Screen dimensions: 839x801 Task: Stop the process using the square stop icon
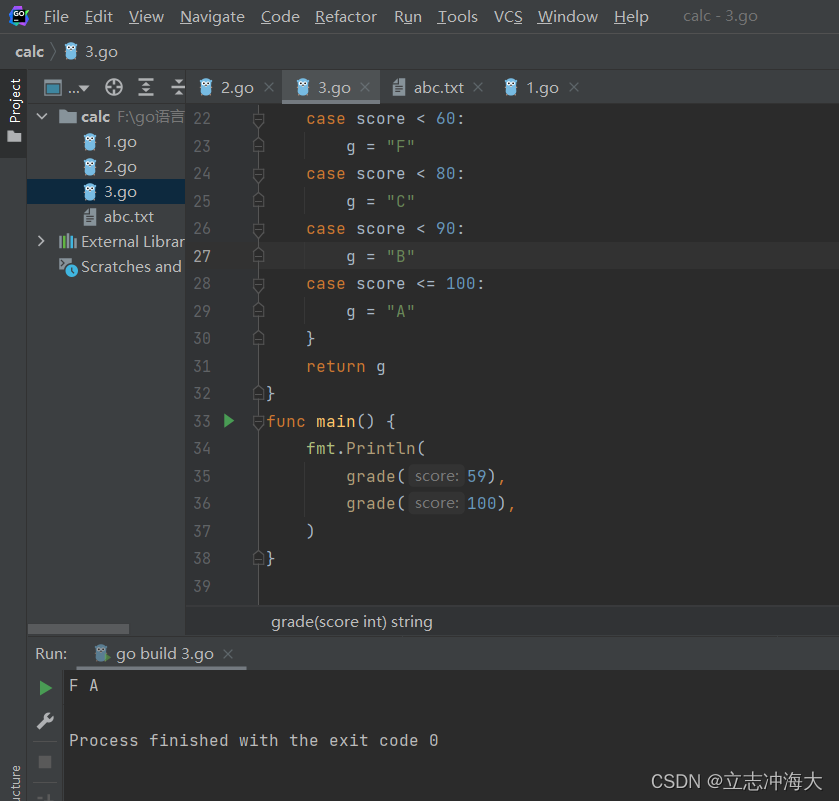(x=44, y=761)
